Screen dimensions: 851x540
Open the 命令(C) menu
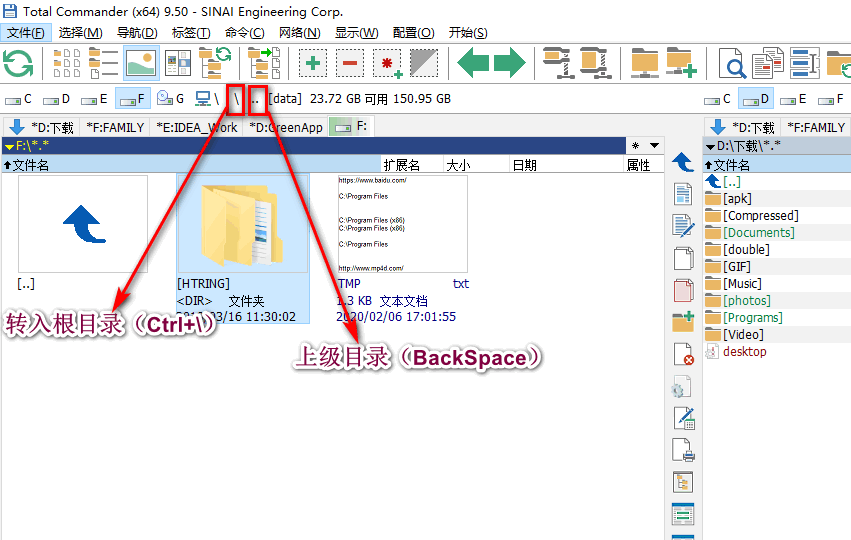(245, 33)
